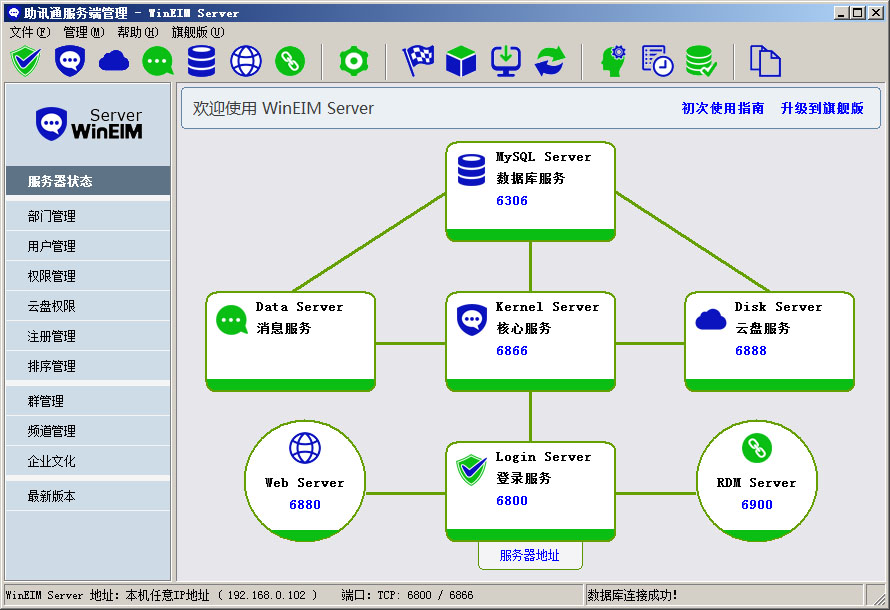Select 频道管理 in the sidebar
Screen dimensions: 890x610
tap(88, 431)
